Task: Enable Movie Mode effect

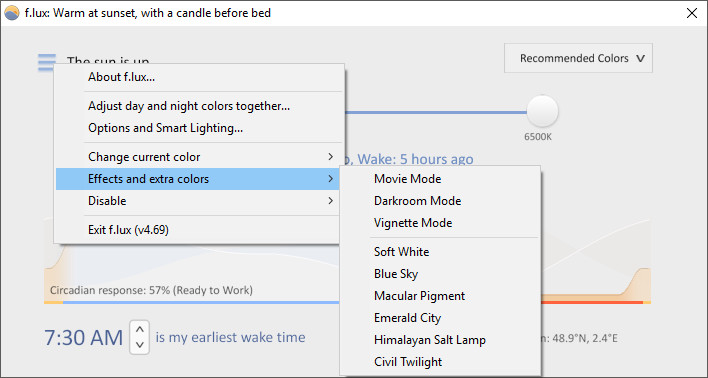Action: pos(440,179)
